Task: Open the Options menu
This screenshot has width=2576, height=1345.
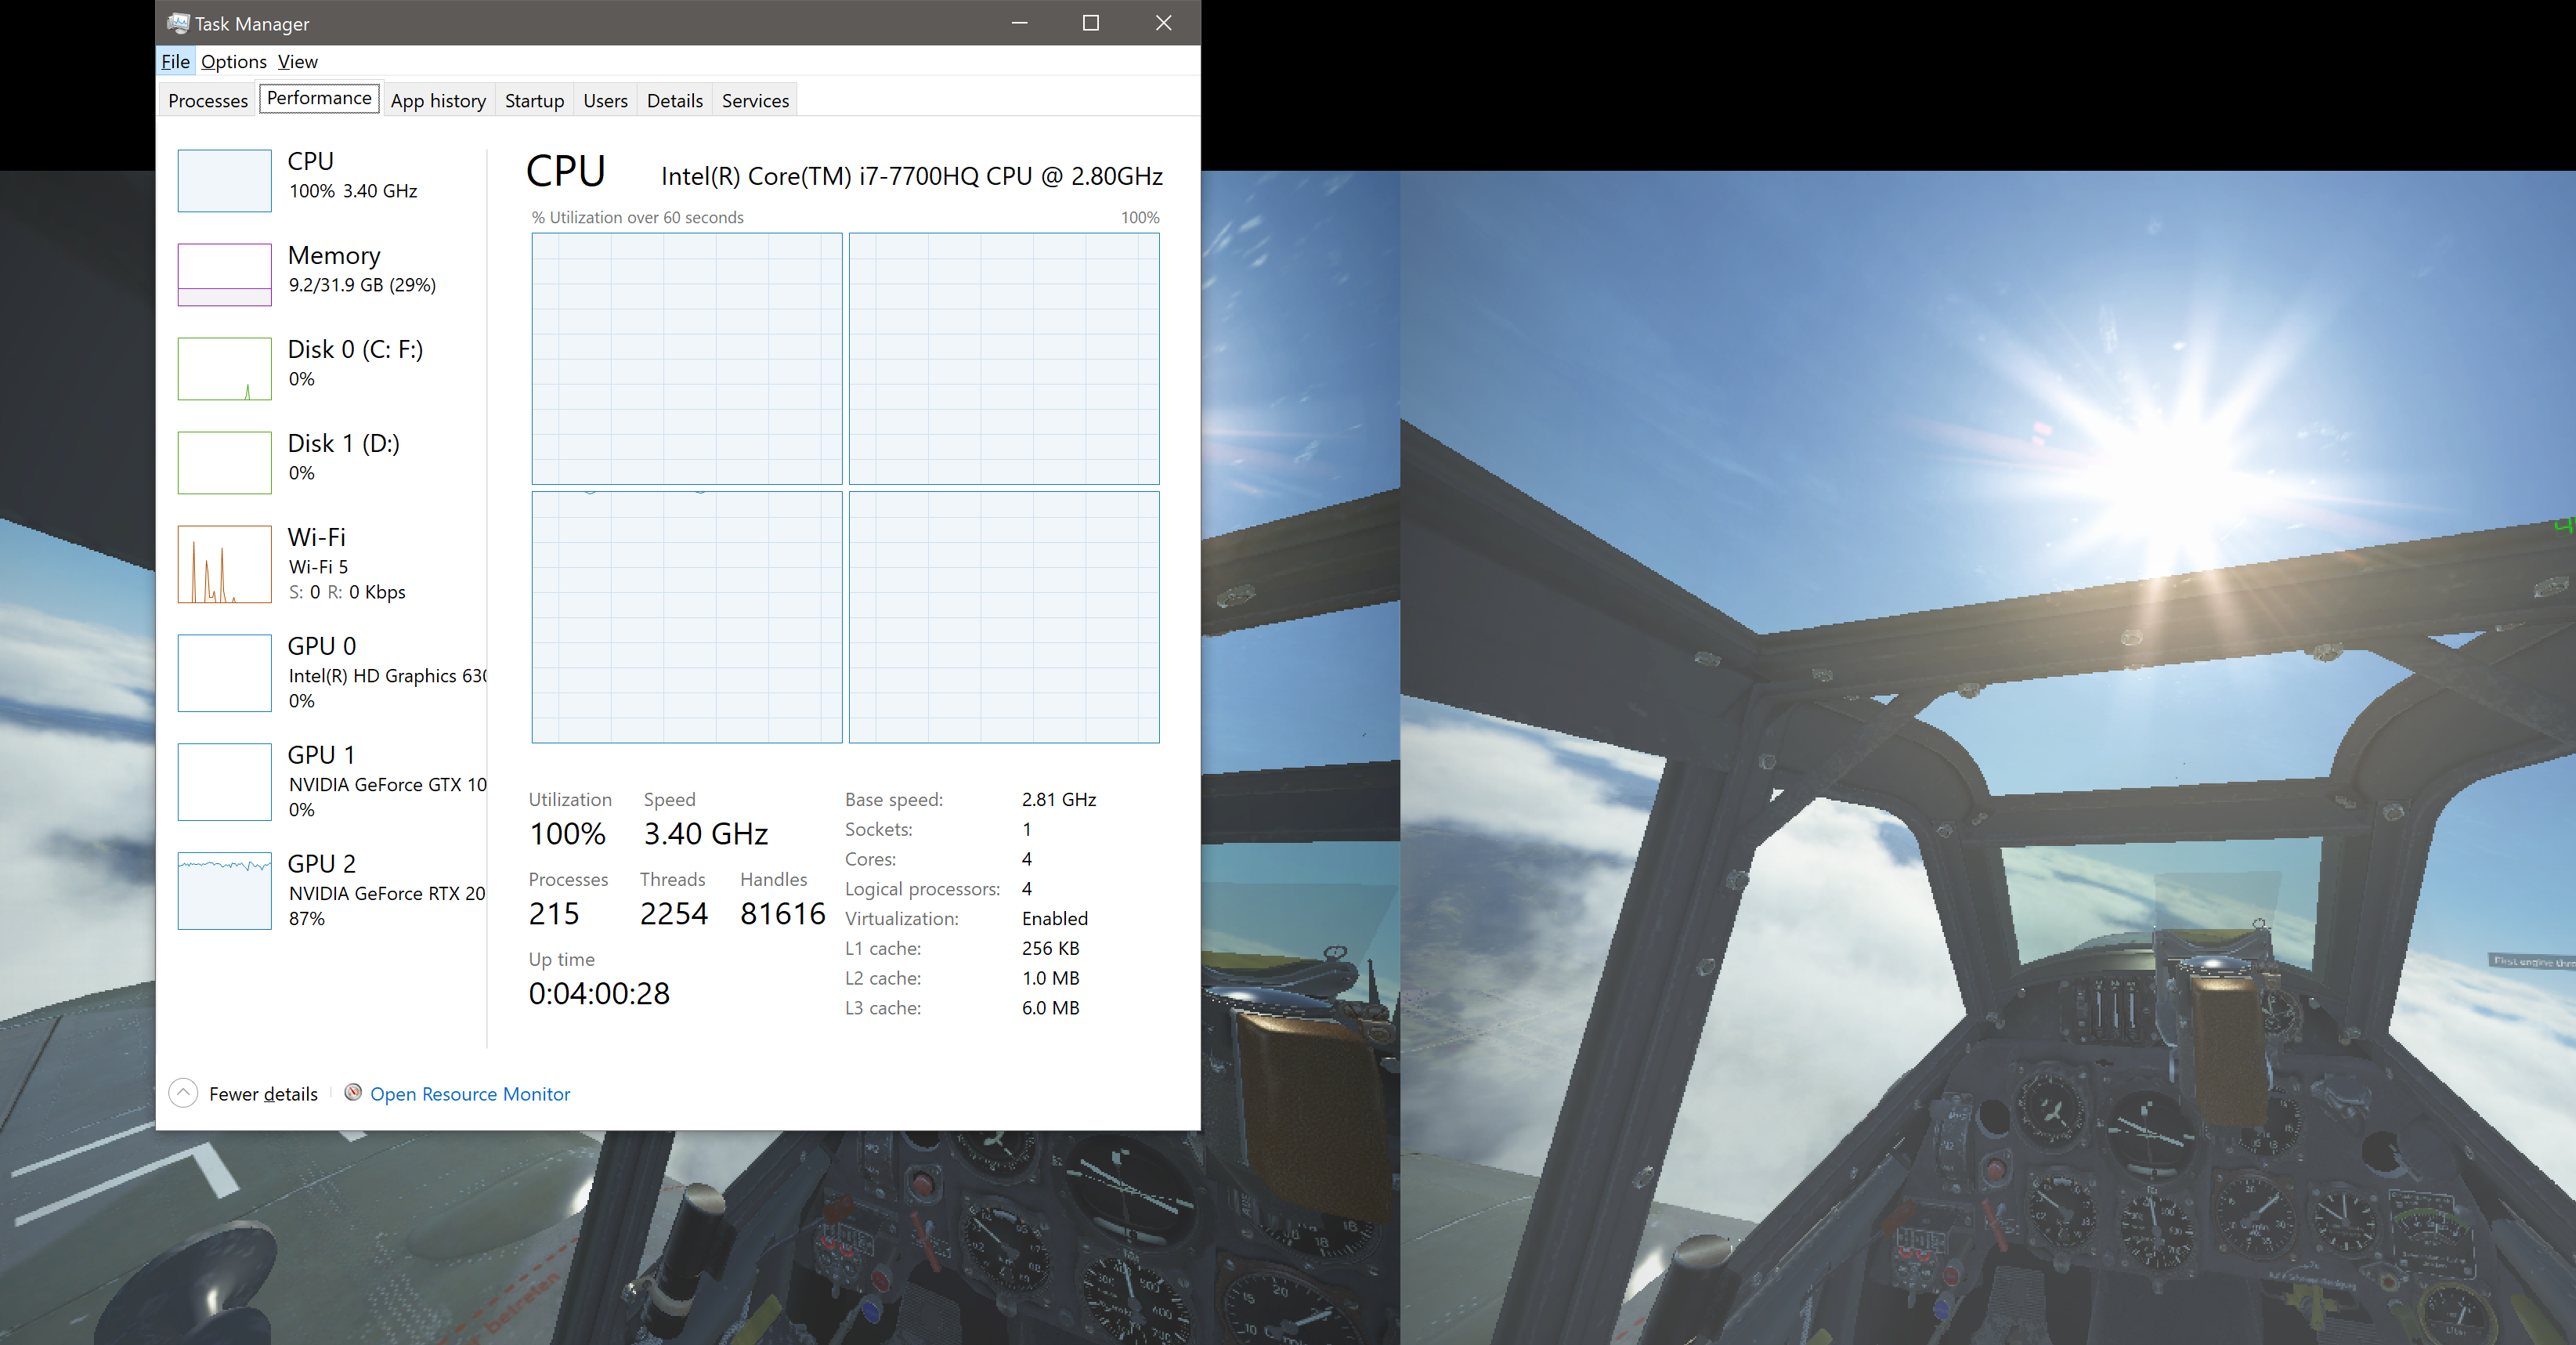Action: pos(233,62)
